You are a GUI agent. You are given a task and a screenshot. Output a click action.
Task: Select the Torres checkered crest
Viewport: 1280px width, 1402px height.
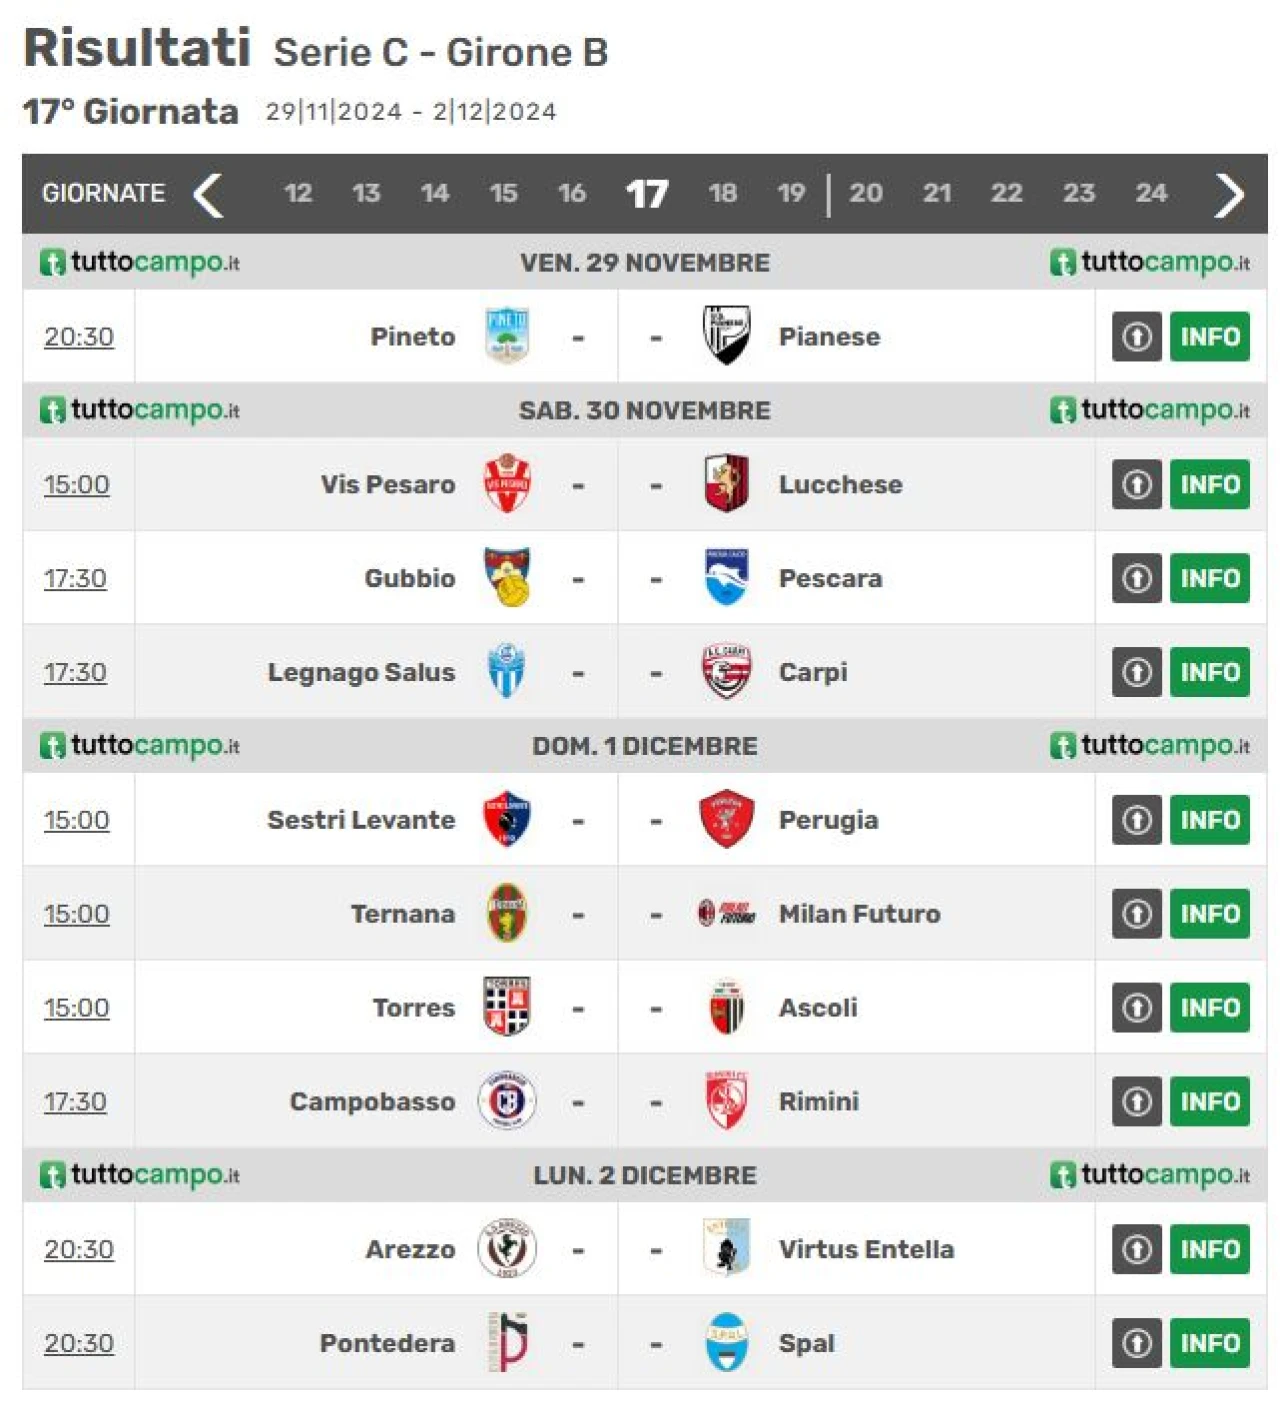(x=507, y=1007)
